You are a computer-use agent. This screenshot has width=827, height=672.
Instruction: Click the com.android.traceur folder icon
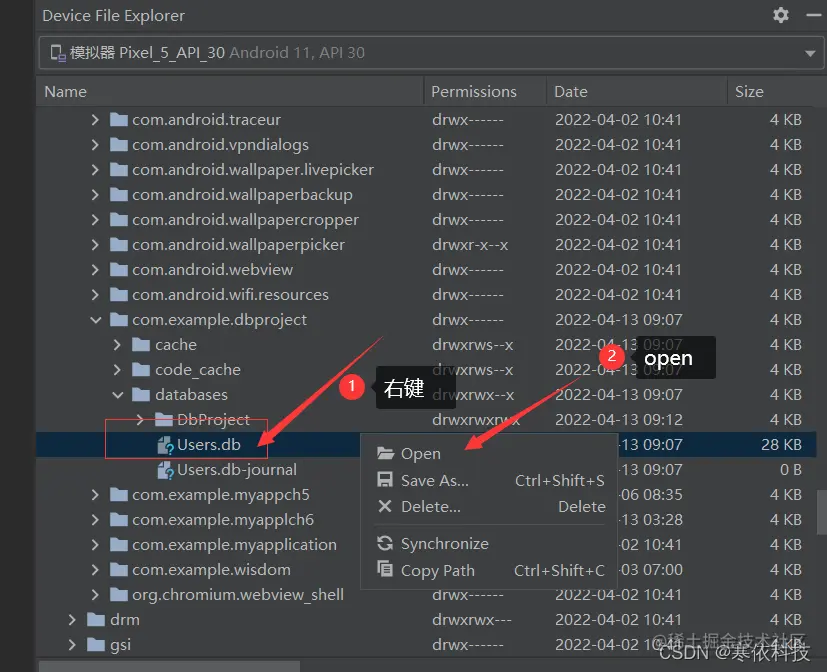point(119,120)
